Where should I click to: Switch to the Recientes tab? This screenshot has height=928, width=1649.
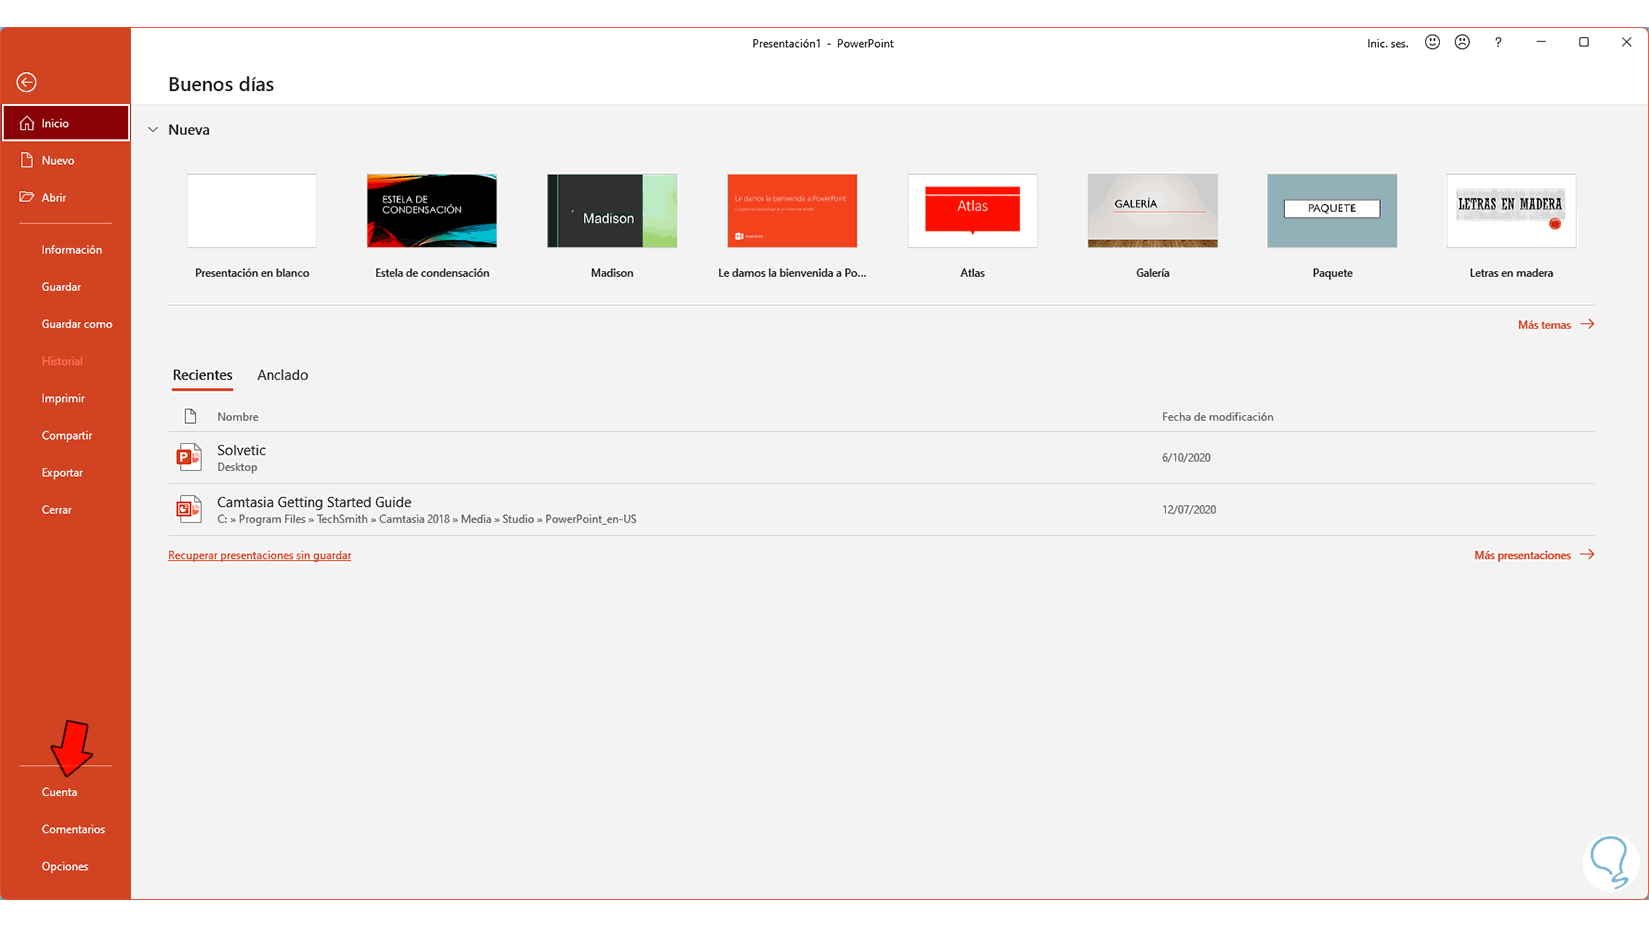(202, 375)
